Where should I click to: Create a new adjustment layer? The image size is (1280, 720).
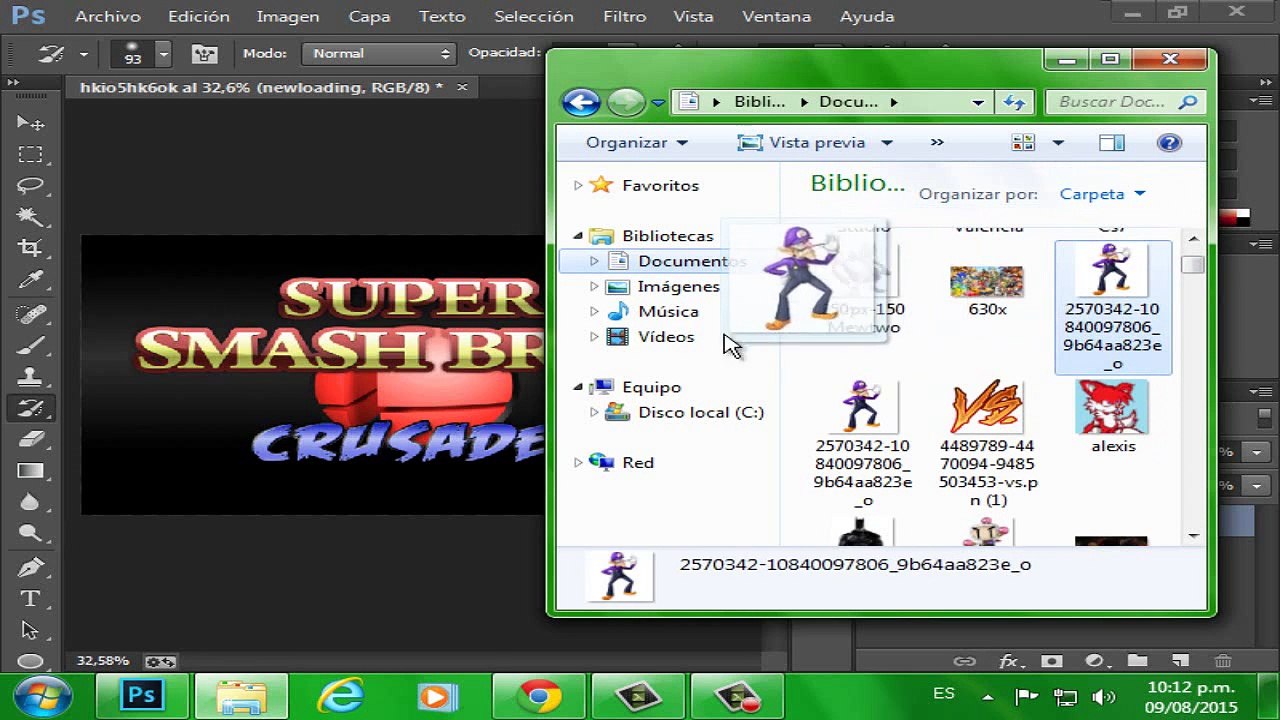click(x=1094, y=661)
